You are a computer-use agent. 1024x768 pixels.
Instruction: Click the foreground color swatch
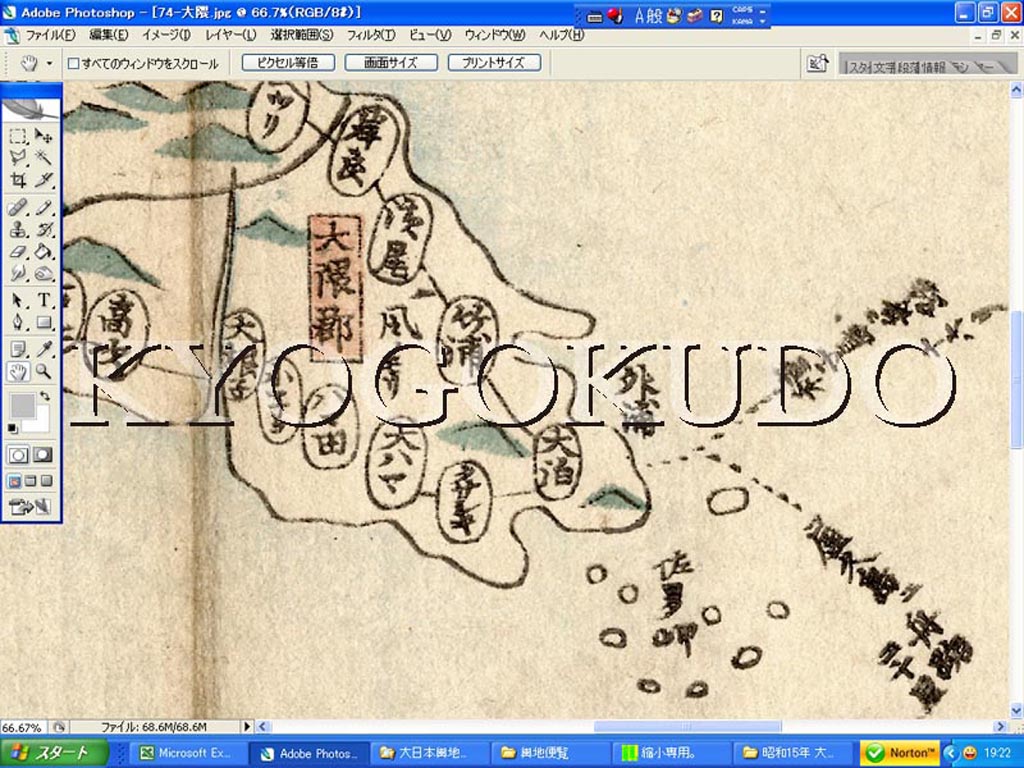point(22,406)
